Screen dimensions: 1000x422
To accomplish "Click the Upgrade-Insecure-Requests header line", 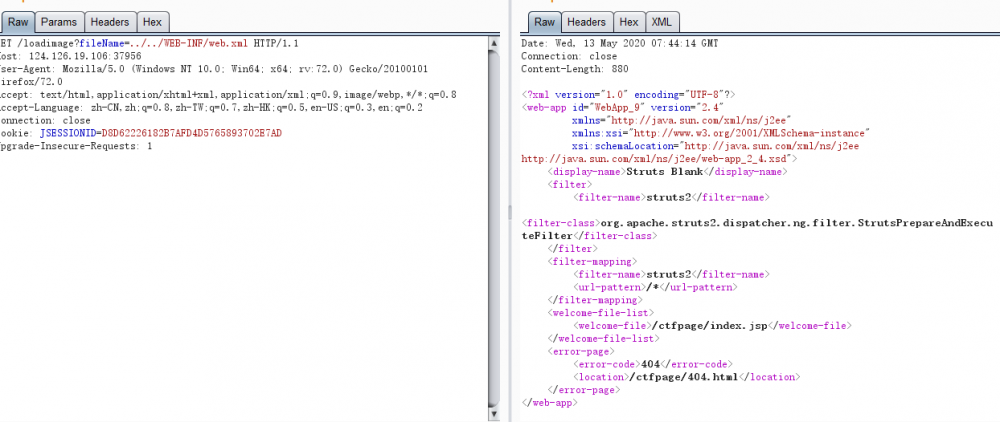I will tap(76, 145).
